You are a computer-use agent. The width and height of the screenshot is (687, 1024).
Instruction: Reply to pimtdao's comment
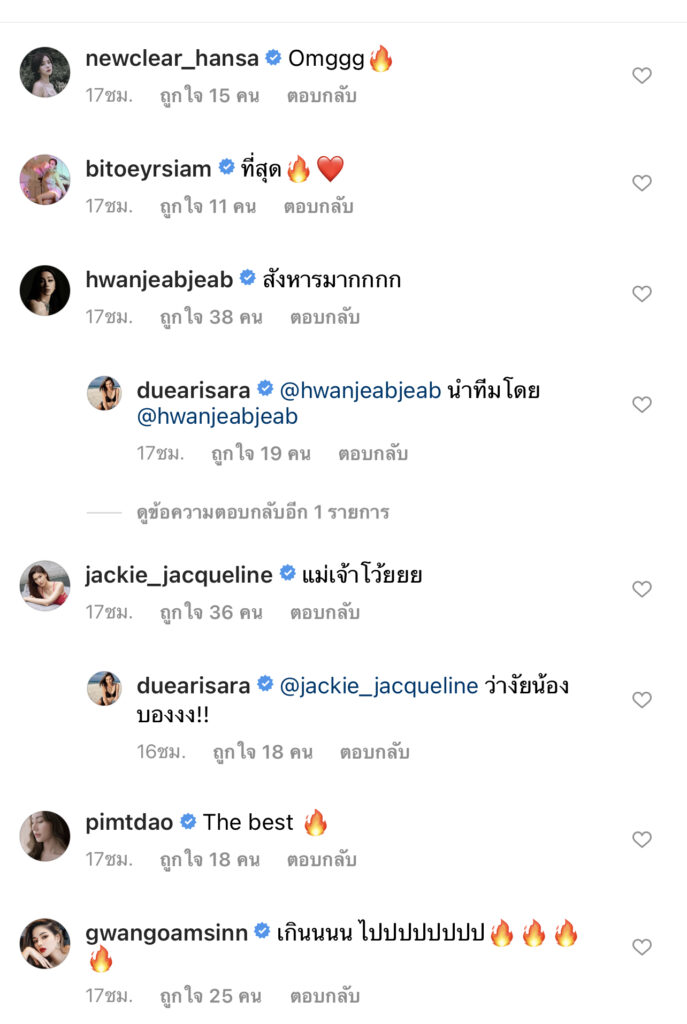pyautogui.click(x=322, y=859)
